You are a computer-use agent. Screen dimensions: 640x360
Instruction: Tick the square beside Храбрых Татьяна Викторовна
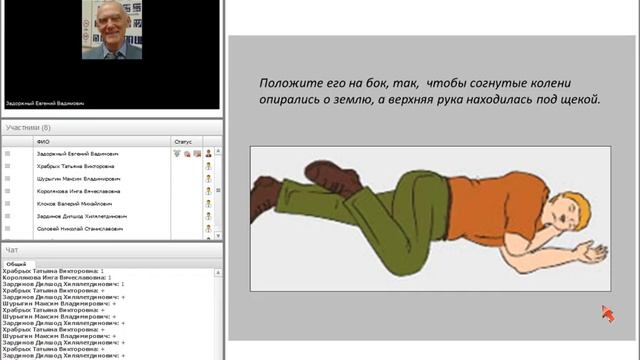tap(7, 166)
